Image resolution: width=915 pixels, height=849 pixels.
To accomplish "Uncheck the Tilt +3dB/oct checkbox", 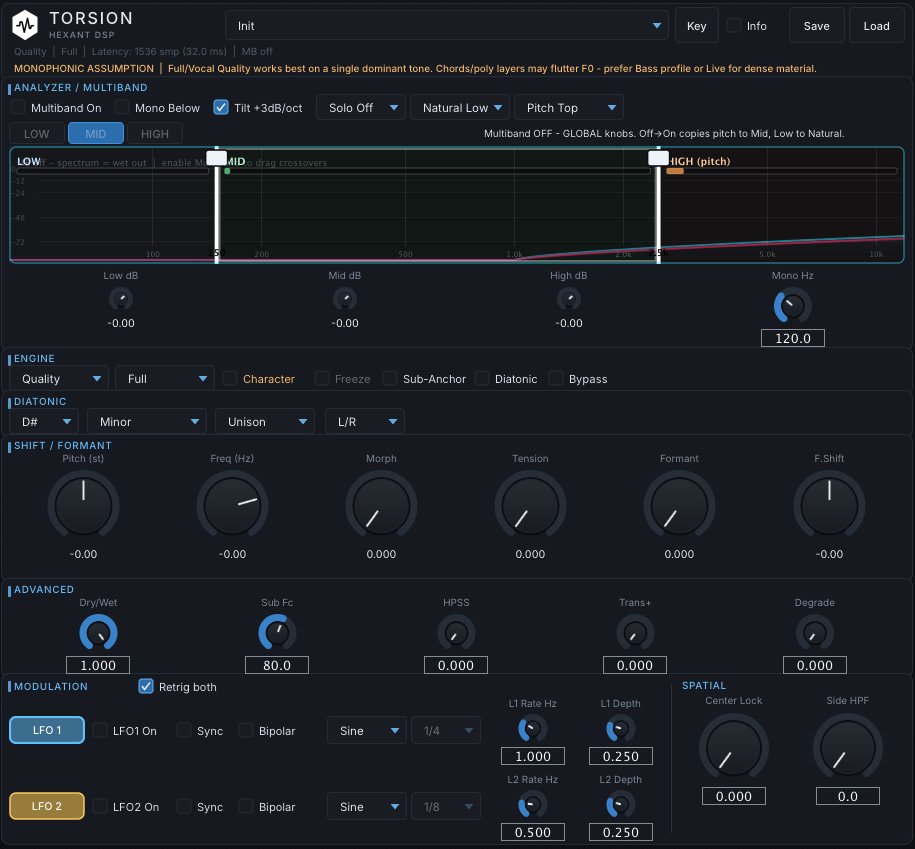I will (x=221, y=107).
